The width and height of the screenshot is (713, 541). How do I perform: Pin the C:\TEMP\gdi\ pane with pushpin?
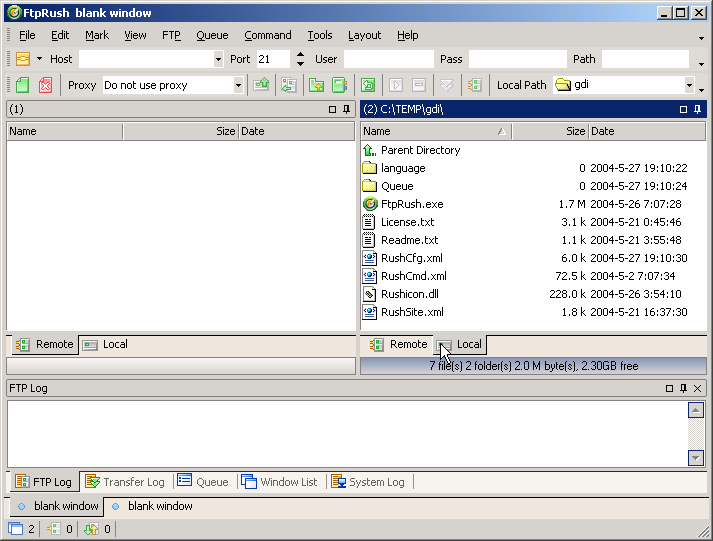697,109
